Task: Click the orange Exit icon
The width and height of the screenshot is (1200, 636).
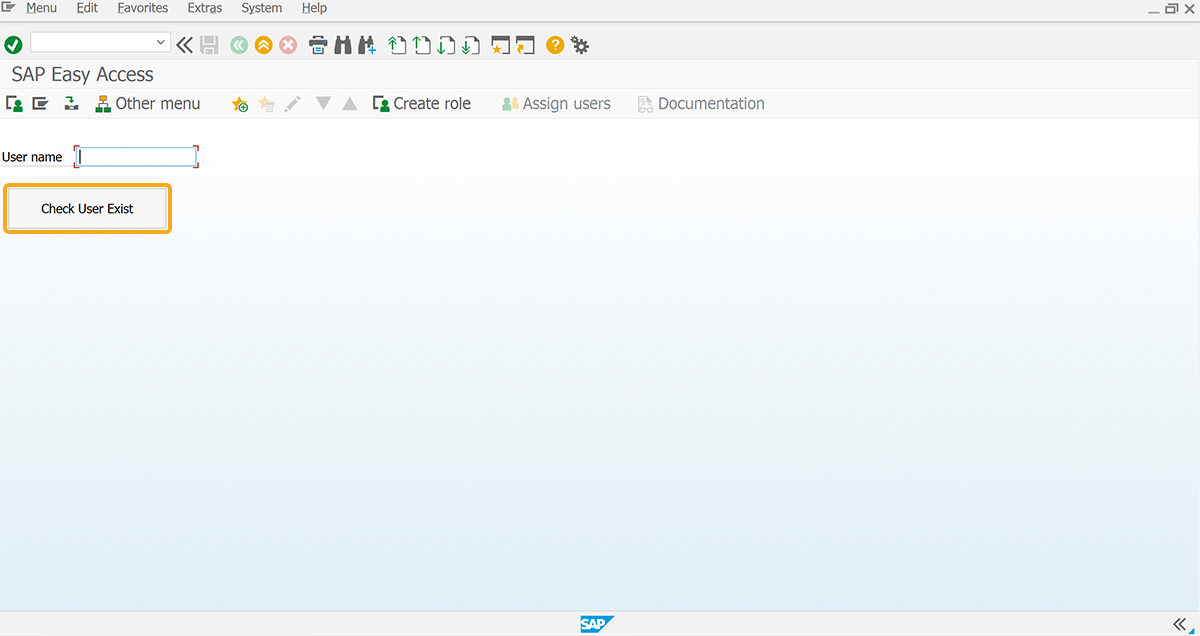Action: point(263,45)
